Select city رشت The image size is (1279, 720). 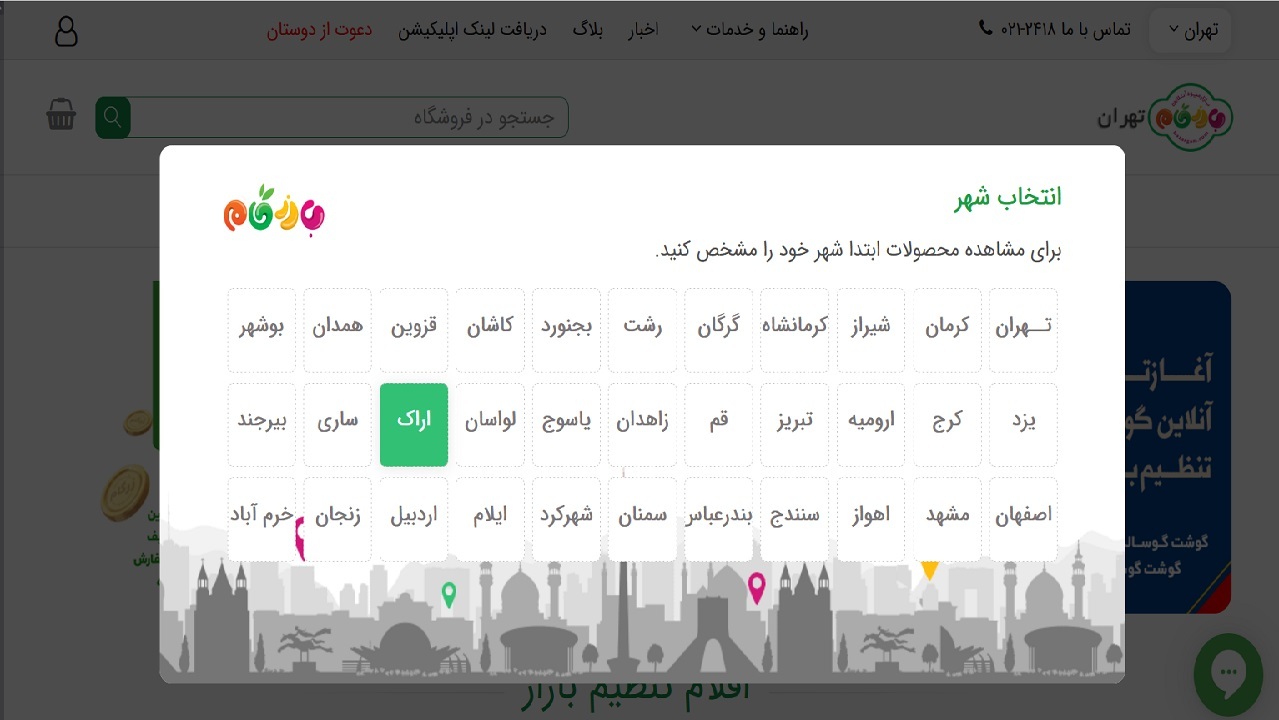642,330
